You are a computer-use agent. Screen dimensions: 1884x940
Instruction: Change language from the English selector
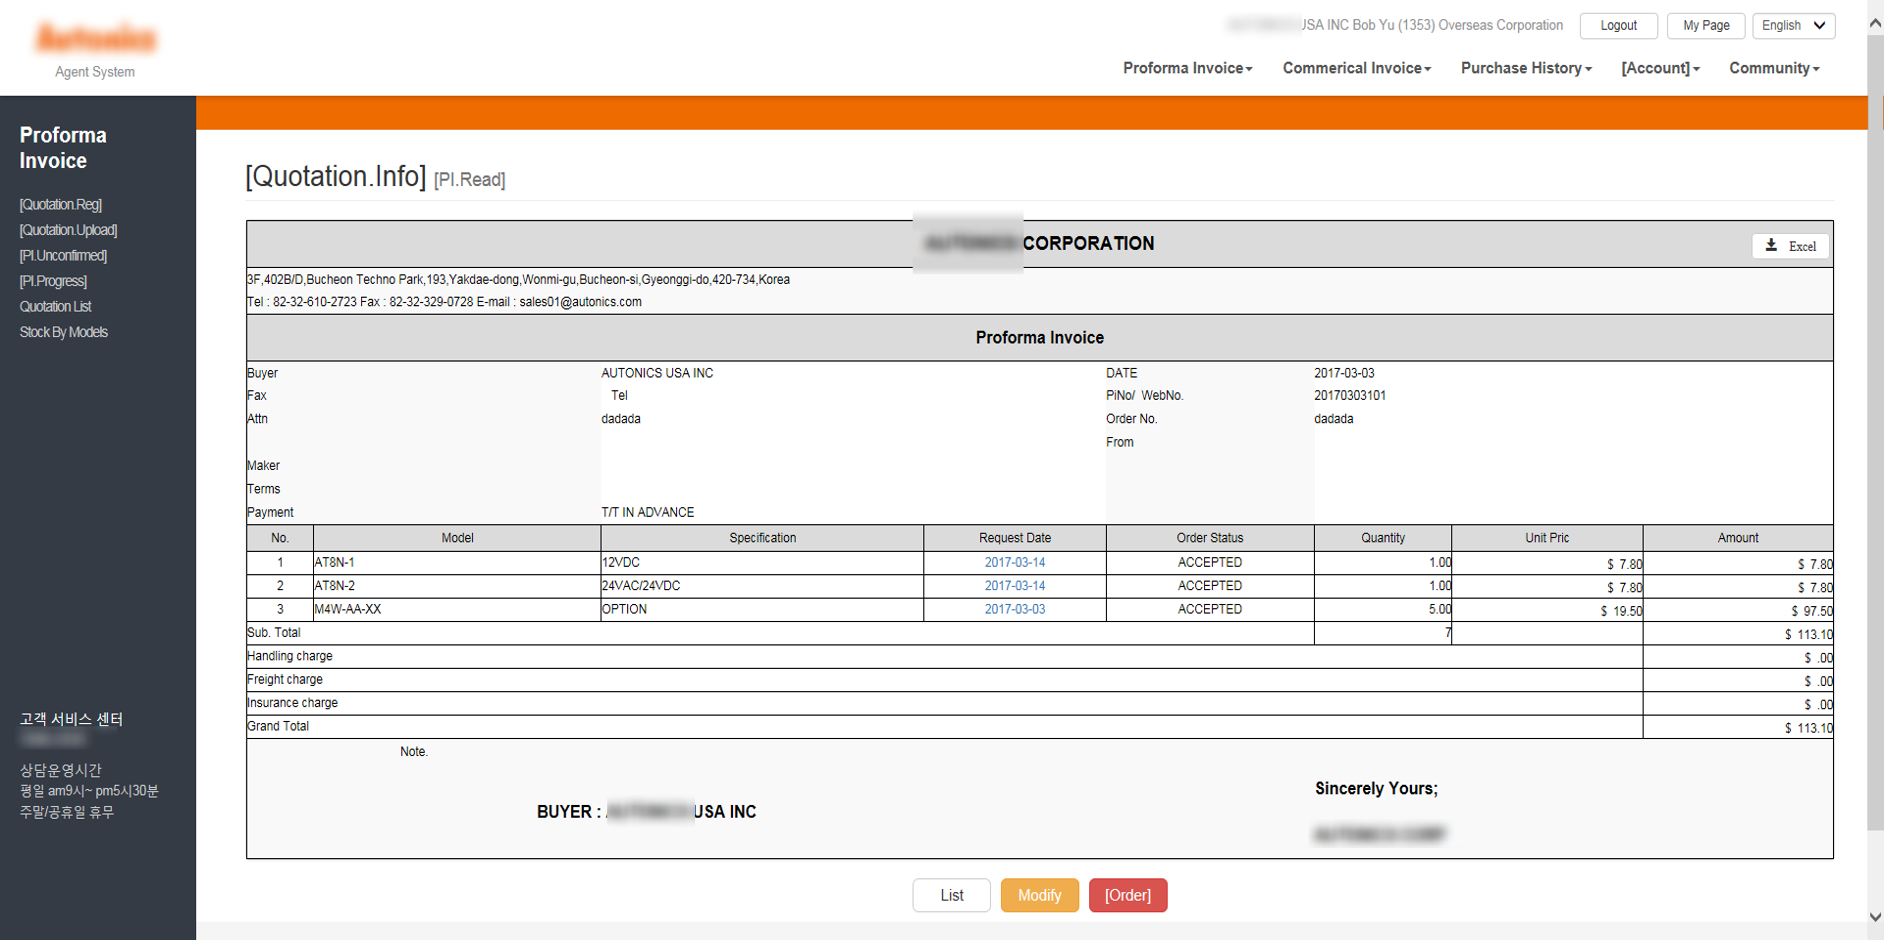pos(1793,26)
